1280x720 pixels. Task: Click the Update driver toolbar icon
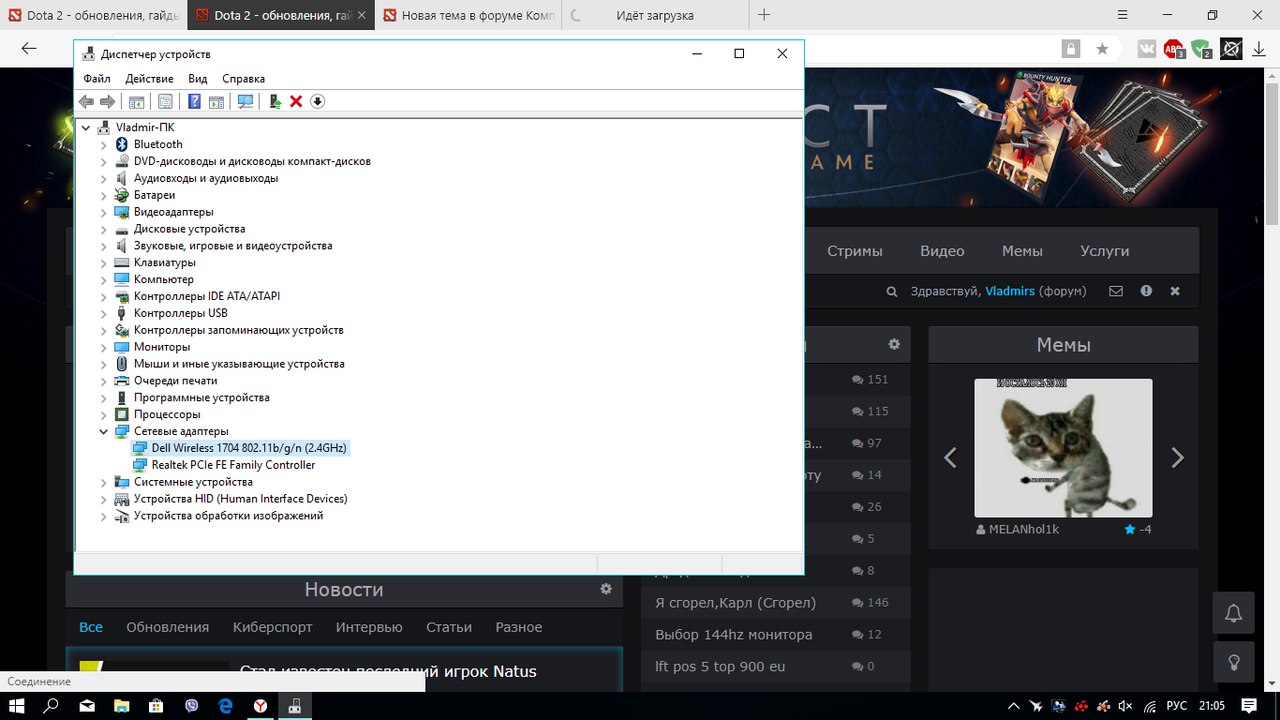[x=275, y=101]
